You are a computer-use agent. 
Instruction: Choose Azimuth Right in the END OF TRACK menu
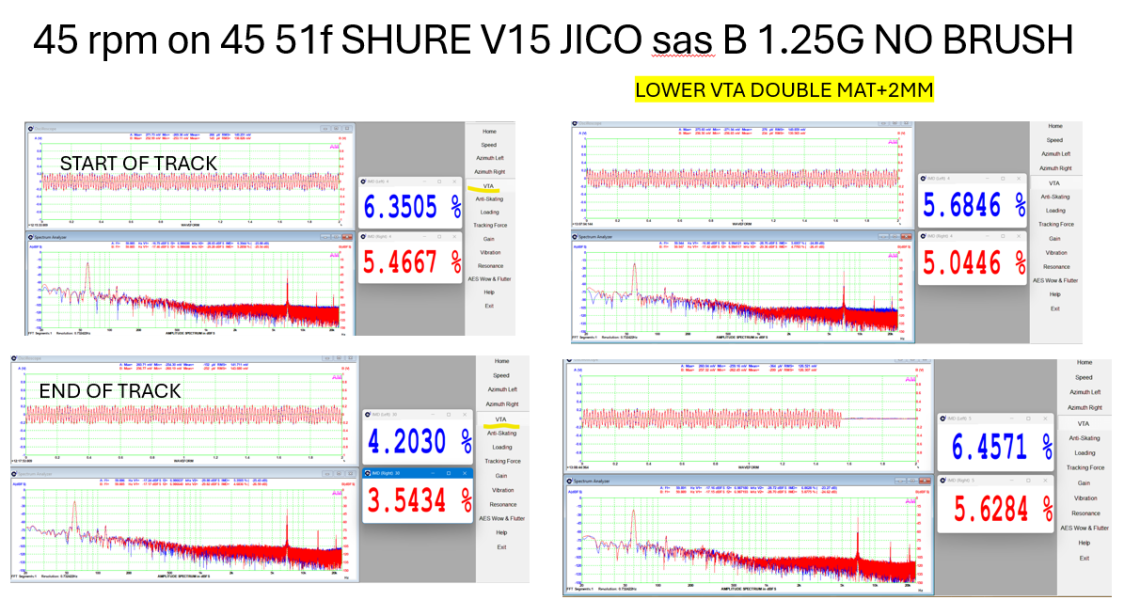point(502,404)
